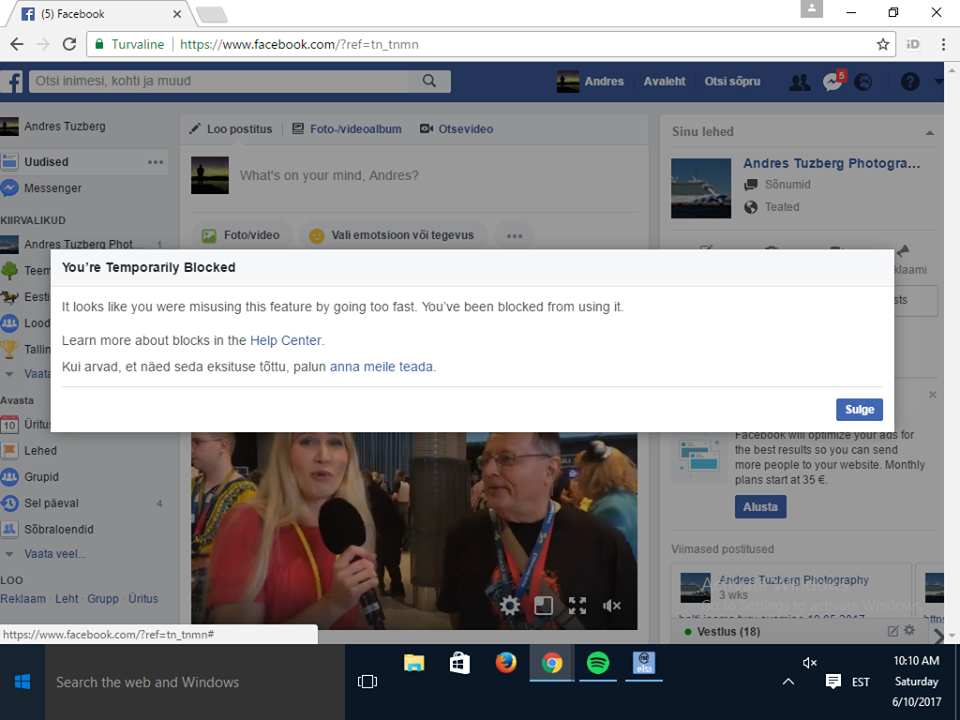Click the video picture-in-picture icon
This screenshot has height=720, width=960.
[x=543, y=606]
